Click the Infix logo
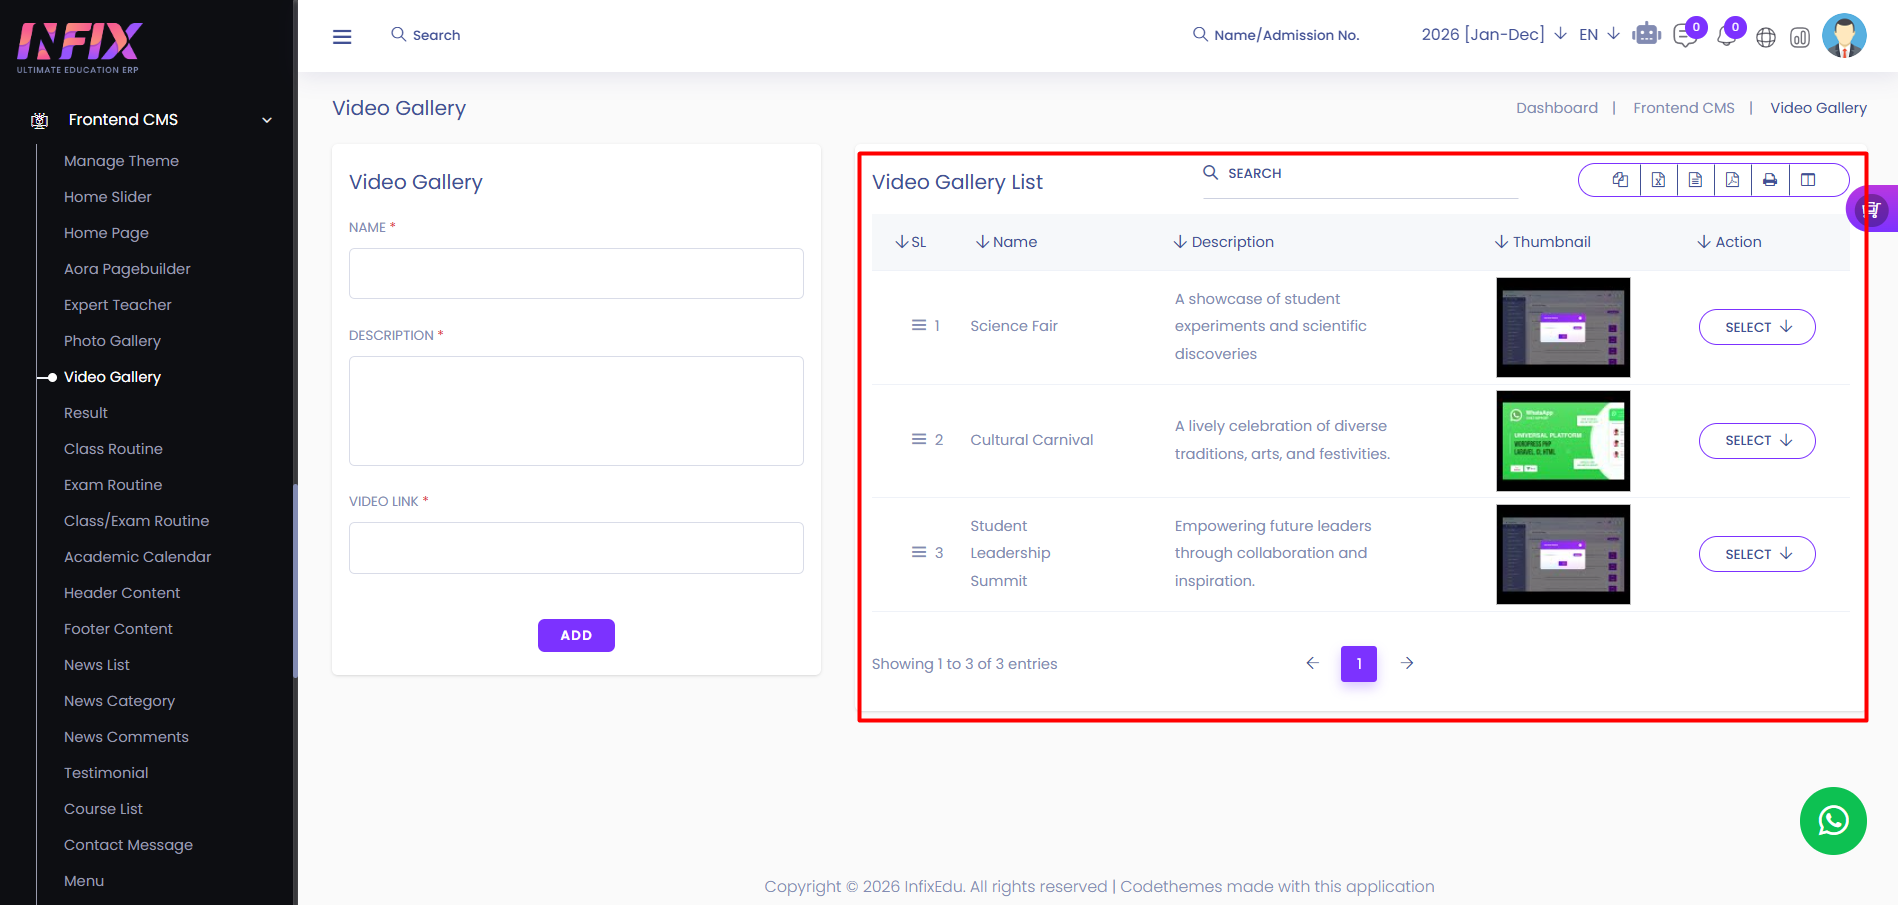1898x905 pixels. point(79,47)
